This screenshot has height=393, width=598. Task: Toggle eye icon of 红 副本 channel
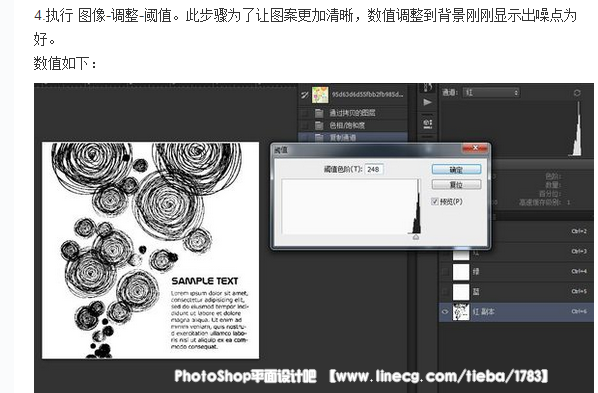[445, 312]
